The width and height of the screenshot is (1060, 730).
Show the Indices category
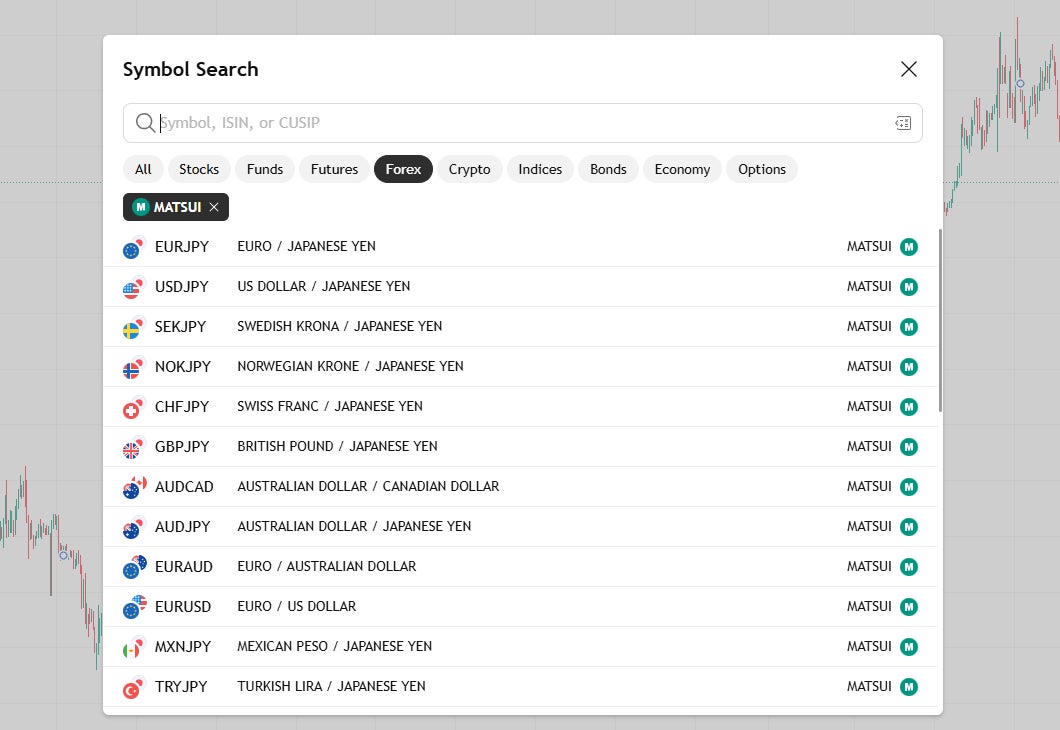point(540,169)
